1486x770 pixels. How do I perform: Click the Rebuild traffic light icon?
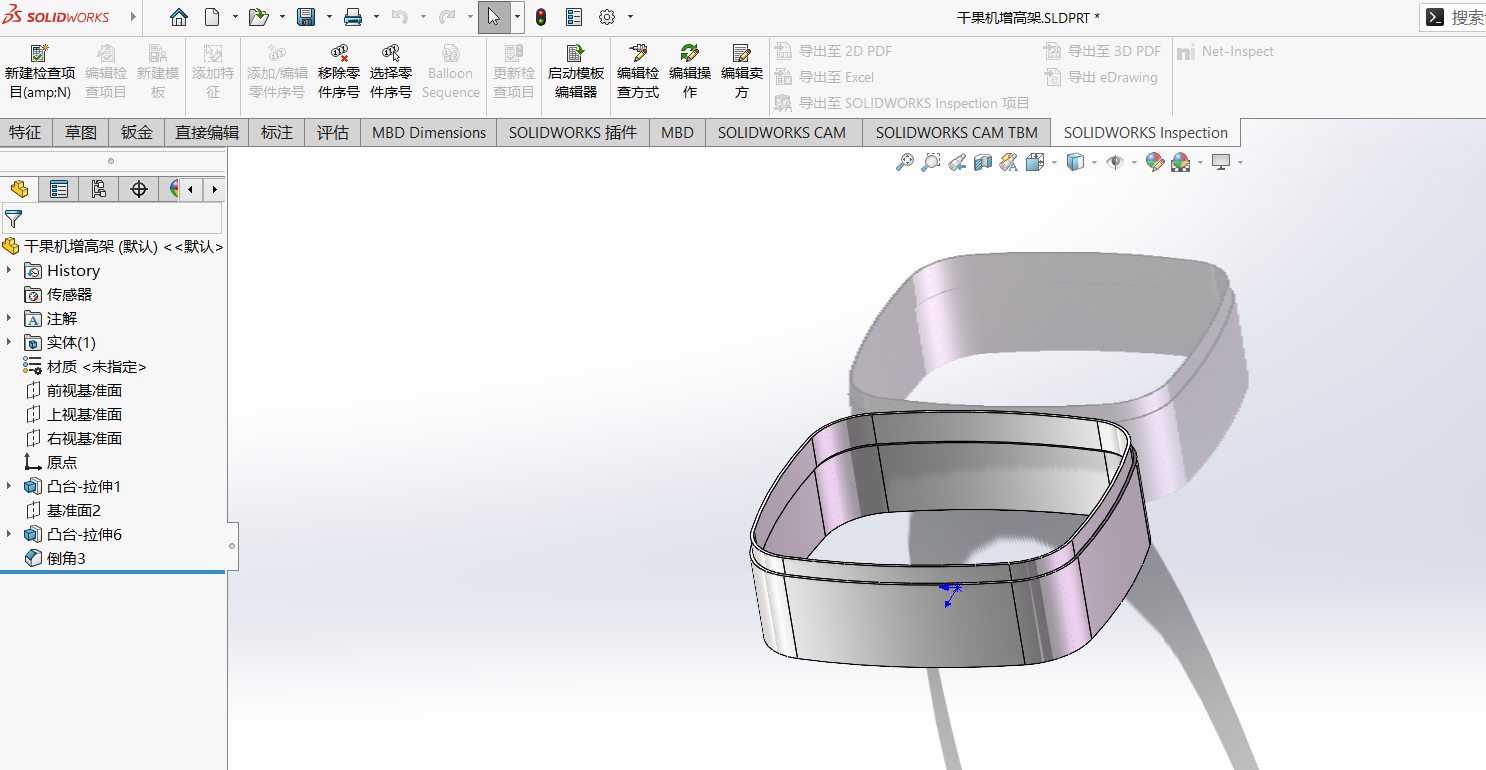(541, 17)
